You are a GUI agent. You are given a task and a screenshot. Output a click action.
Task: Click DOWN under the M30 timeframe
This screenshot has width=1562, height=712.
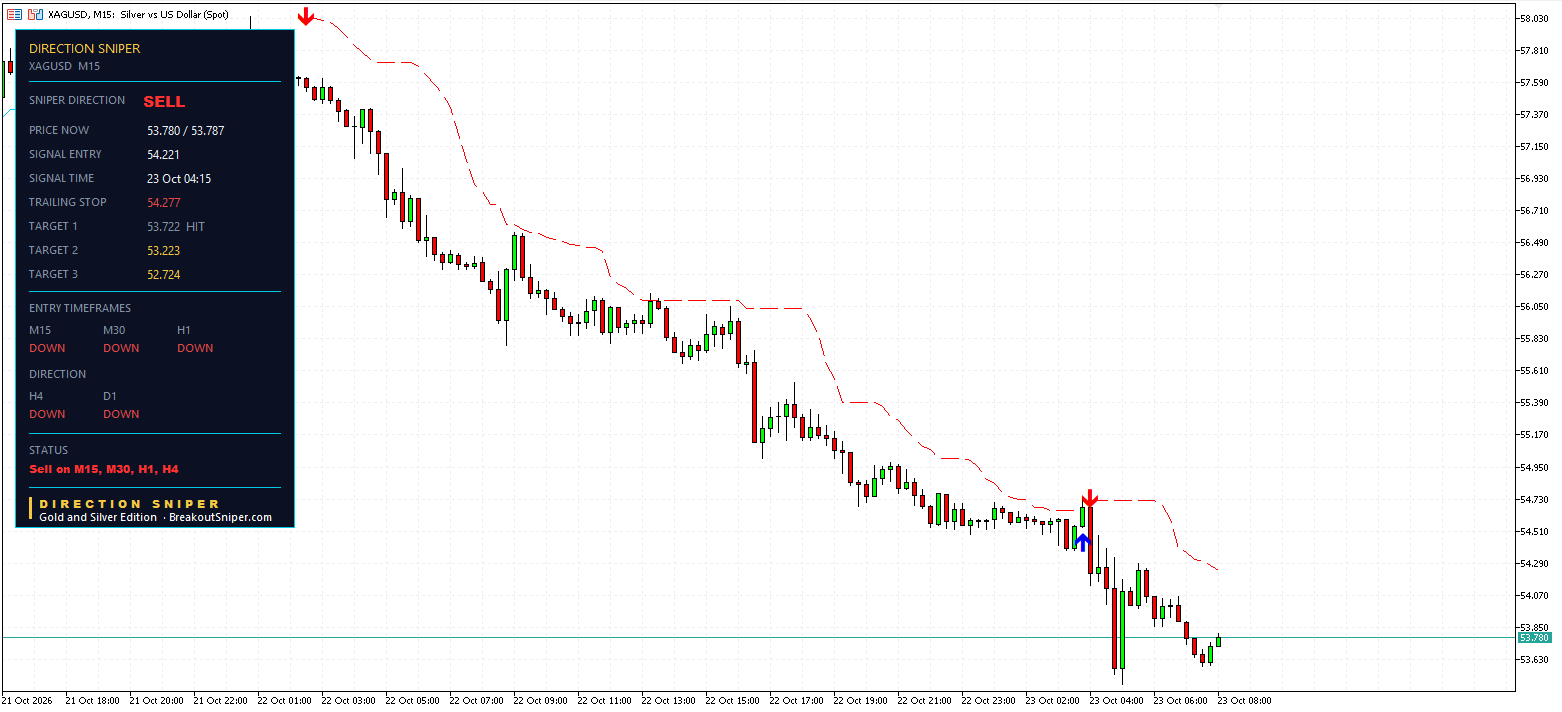(x=121, y=348)
